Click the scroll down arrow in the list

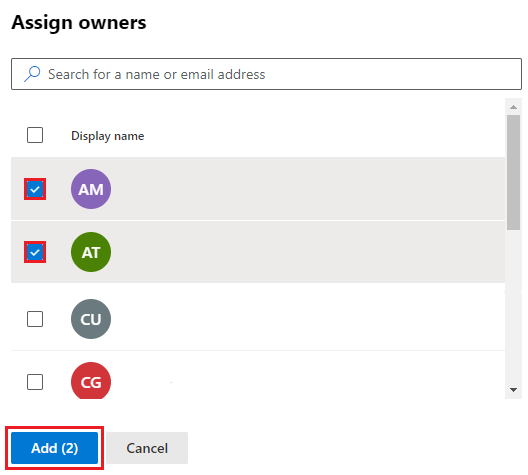(x=513, y=390)
